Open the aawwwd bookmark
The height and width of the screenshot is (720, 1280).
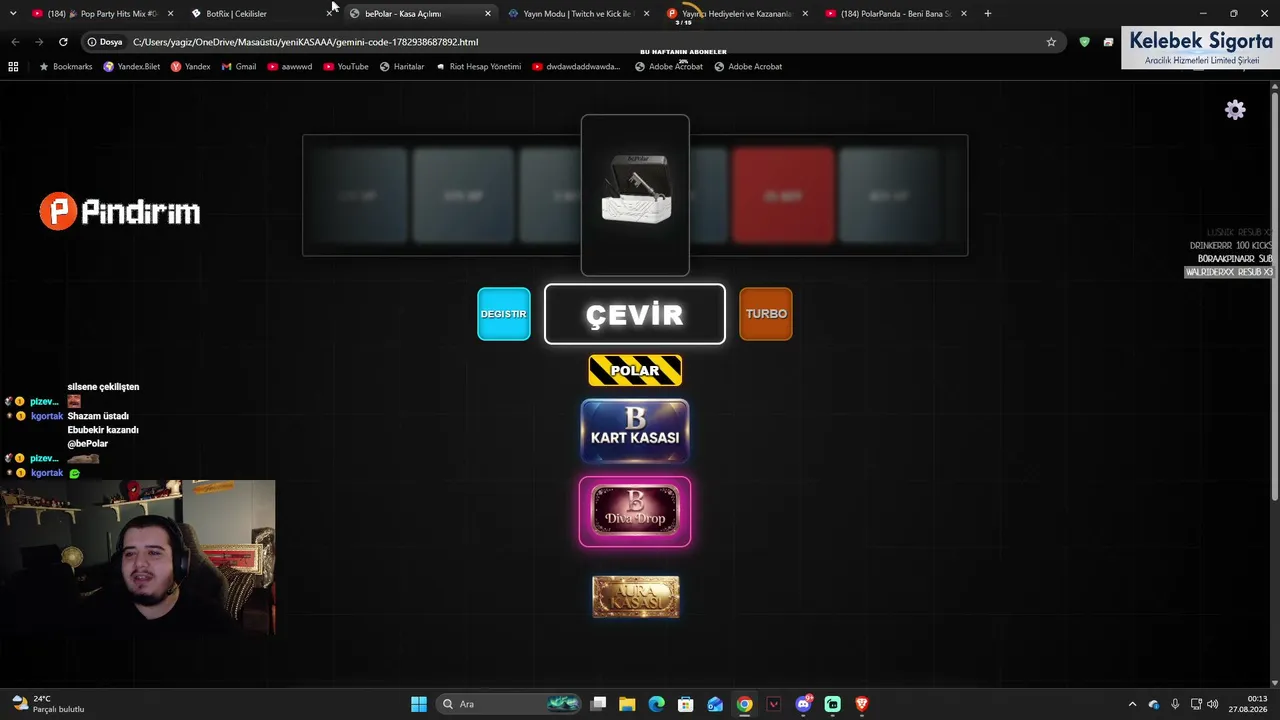click(x=290, y=67)
